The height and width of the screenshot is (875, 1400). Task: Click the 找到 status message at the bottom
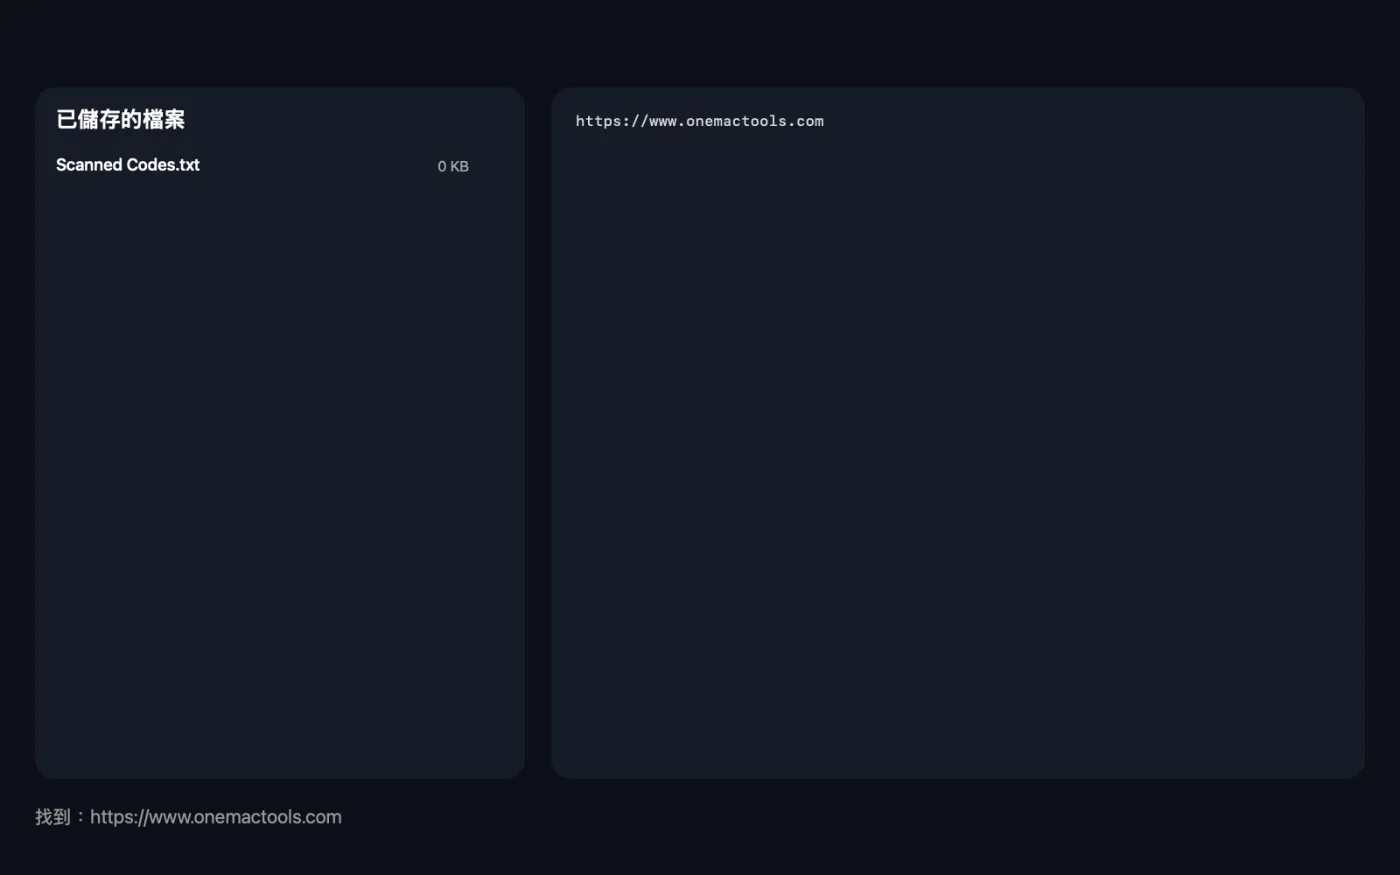188,817
